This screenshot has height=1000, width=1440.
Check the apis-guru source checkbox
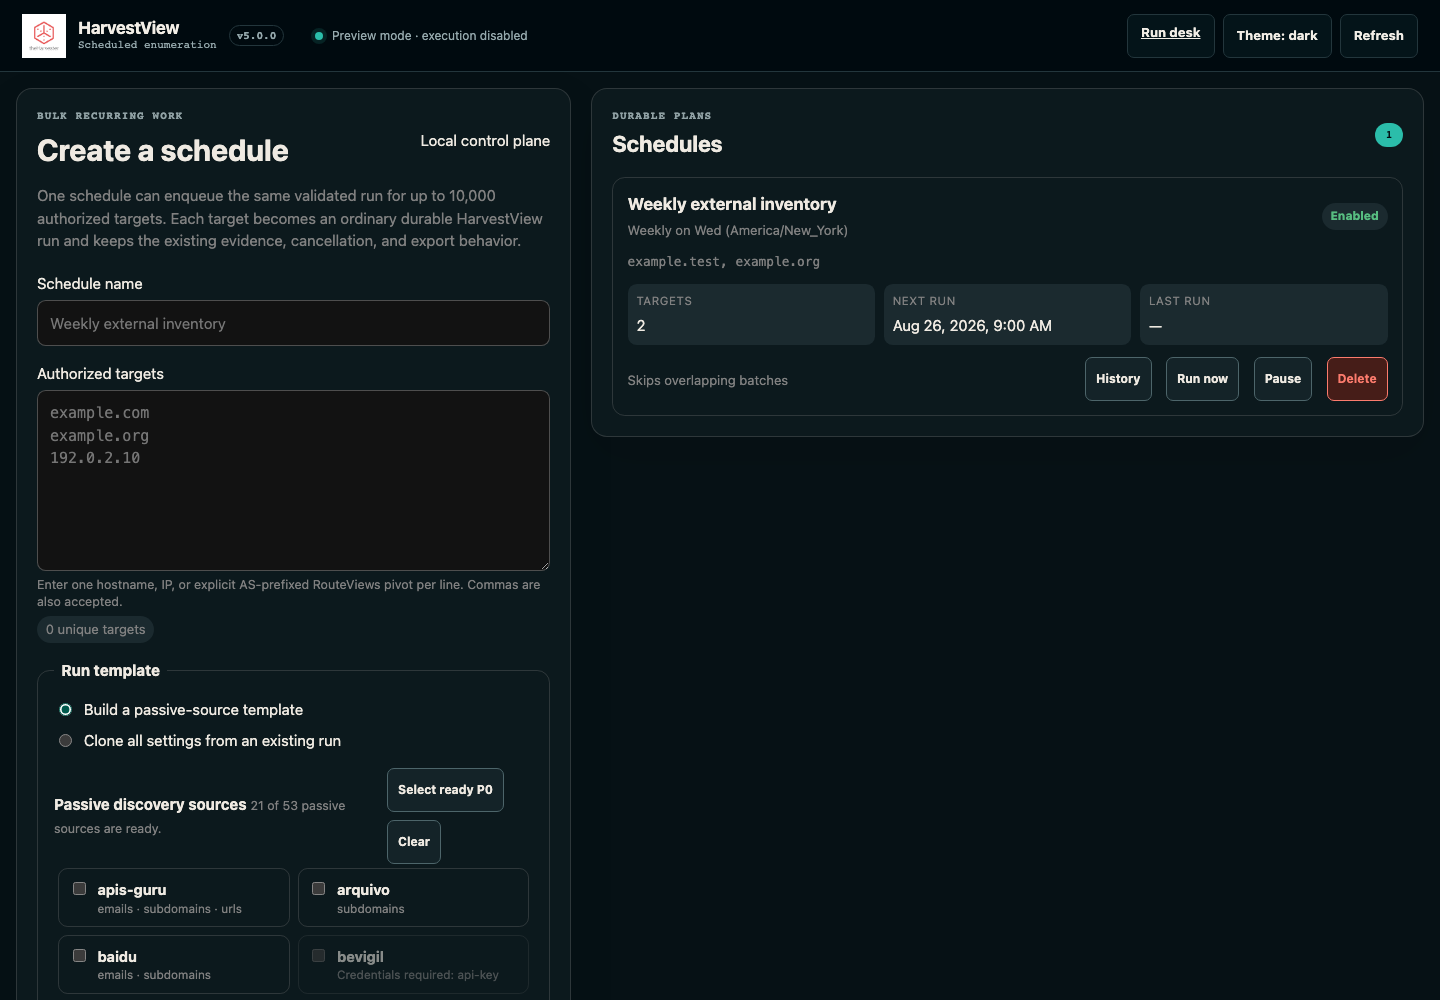(80, 889)
